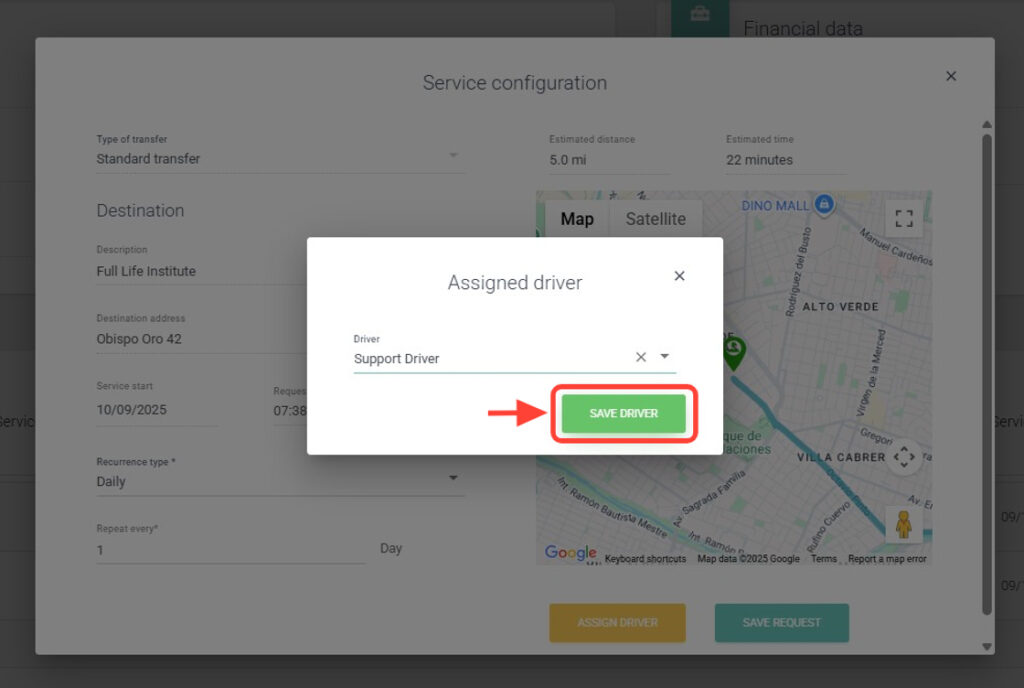Click the Dino Mall map pin

[x=823, y=204]
